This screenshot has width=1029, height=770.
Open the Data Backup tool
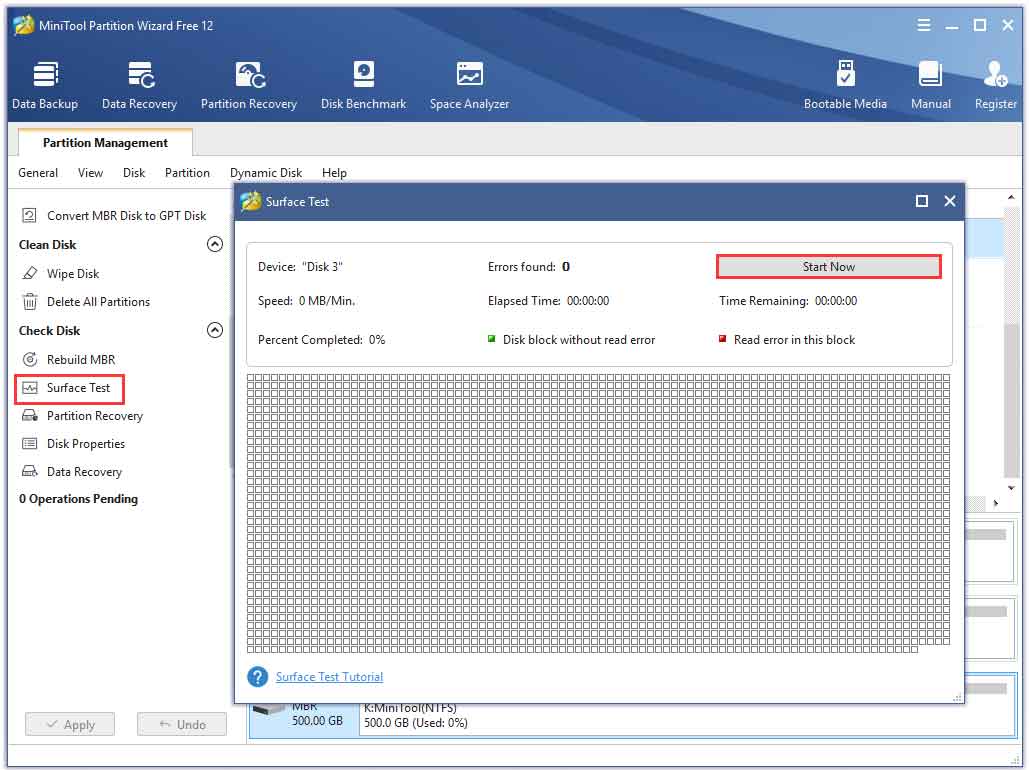45,85
